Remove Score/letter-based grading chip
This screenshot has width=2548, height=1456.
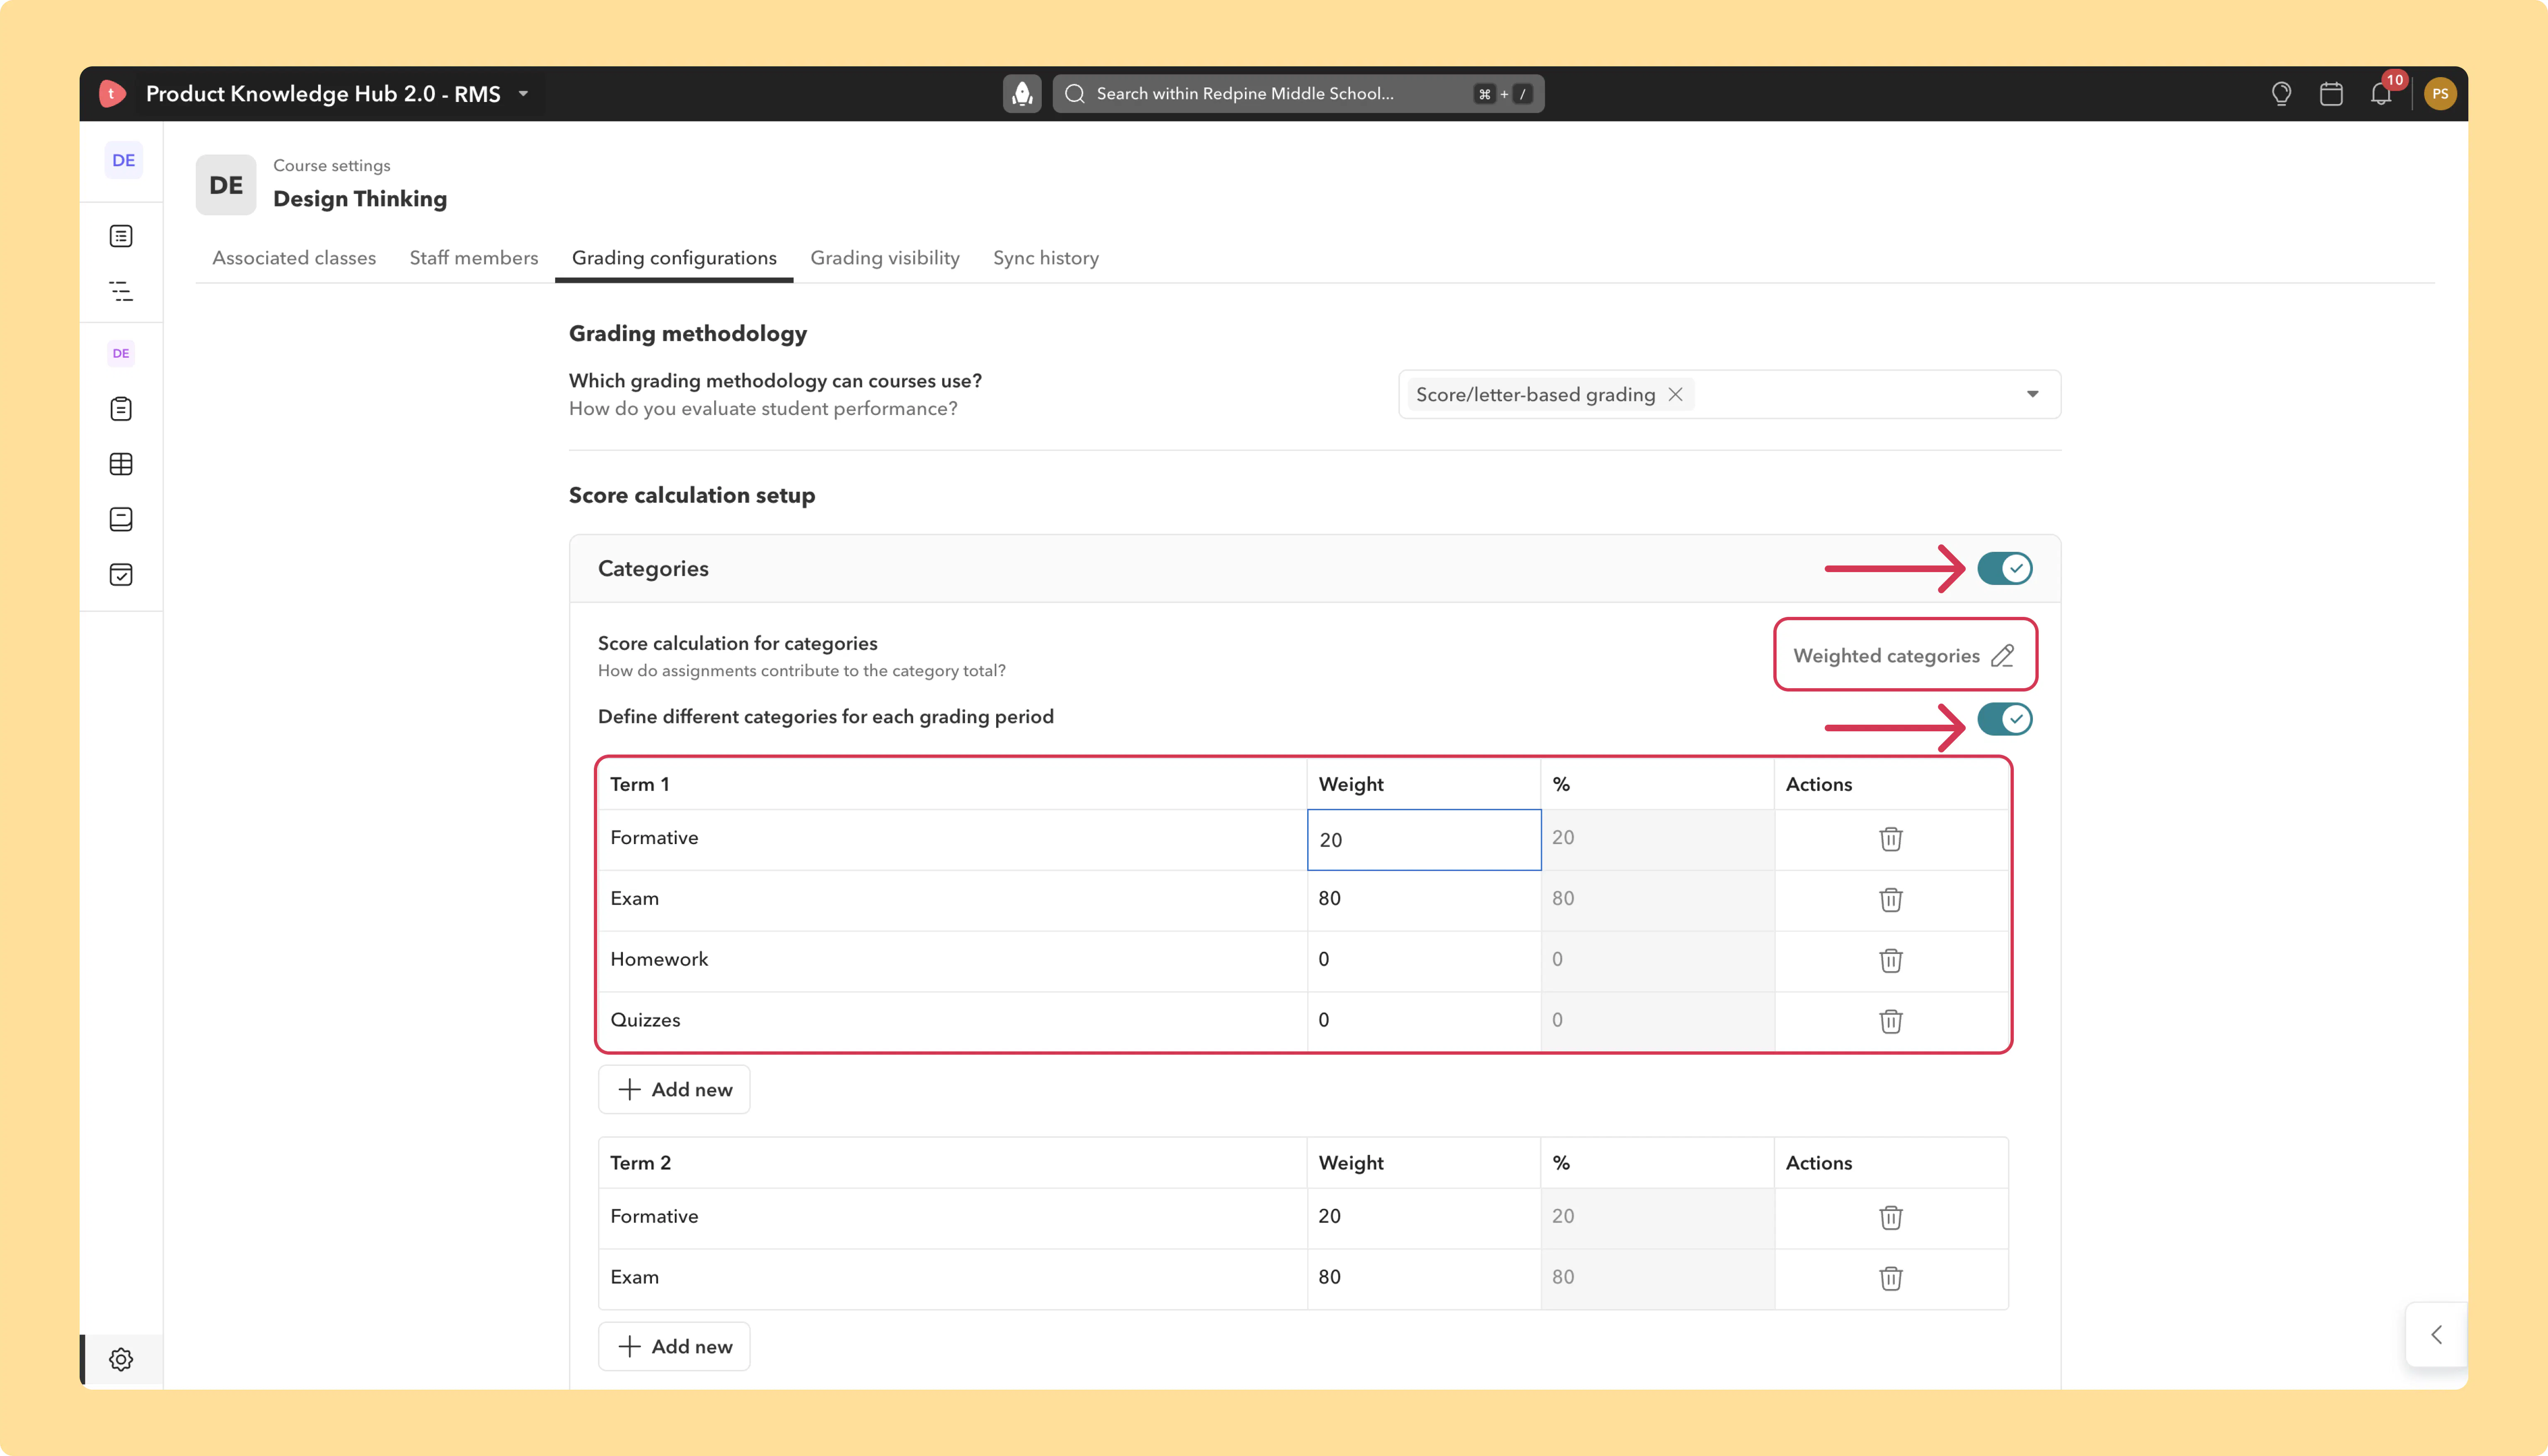click(x=1675, y=395)
